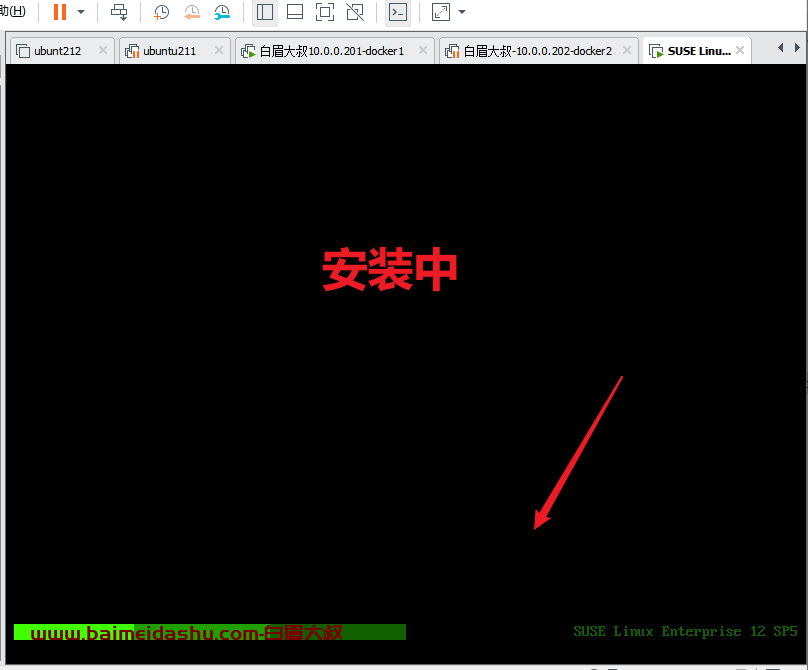Toggle the library sidebar view
The image size is (808, 670).
(x=265, y=12)
